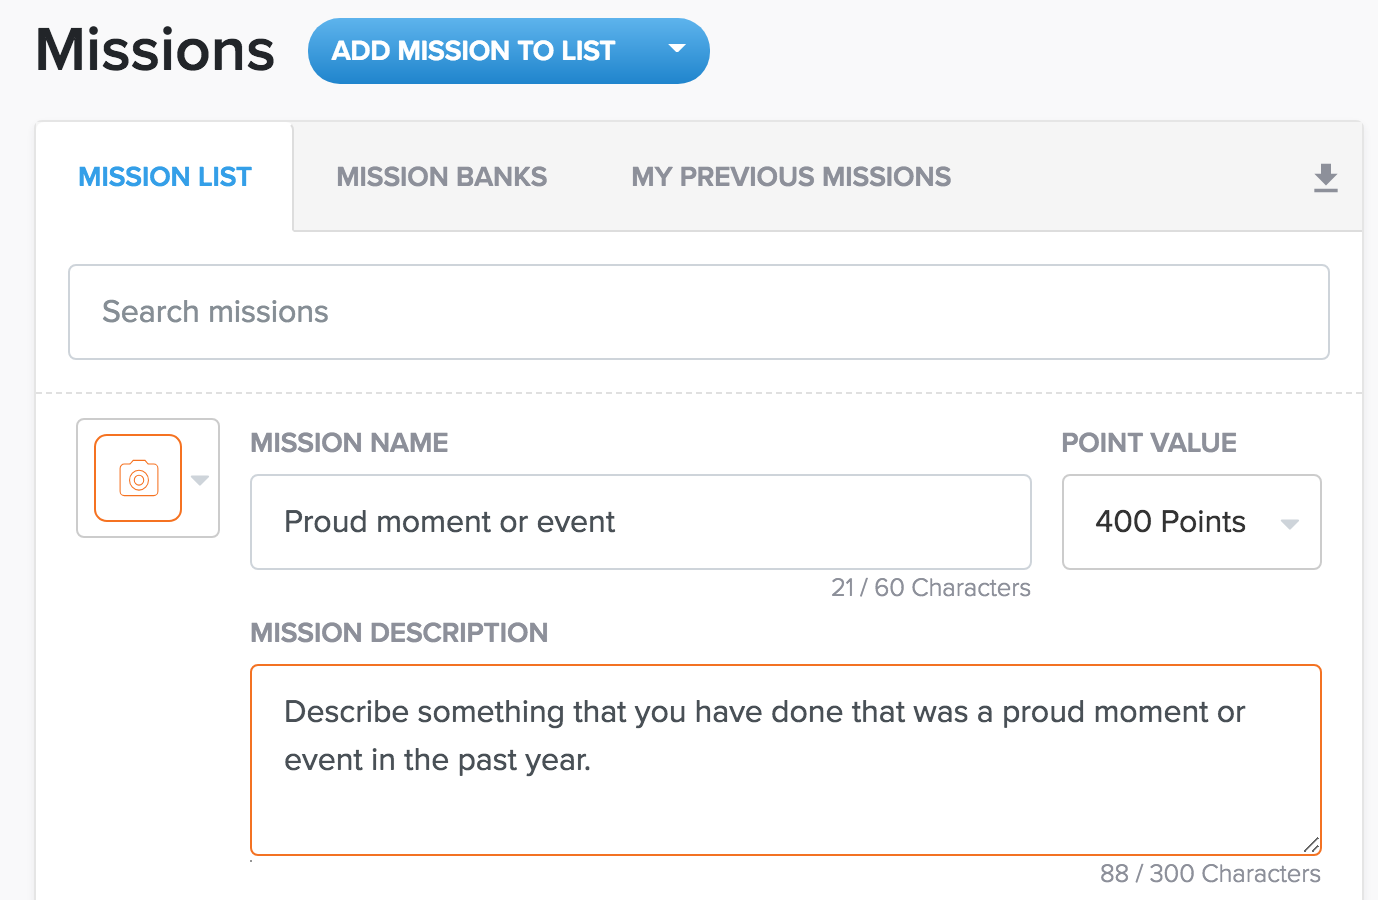Click the Mission Name label
The image size is (1378, 900).
tap(349, 443)
